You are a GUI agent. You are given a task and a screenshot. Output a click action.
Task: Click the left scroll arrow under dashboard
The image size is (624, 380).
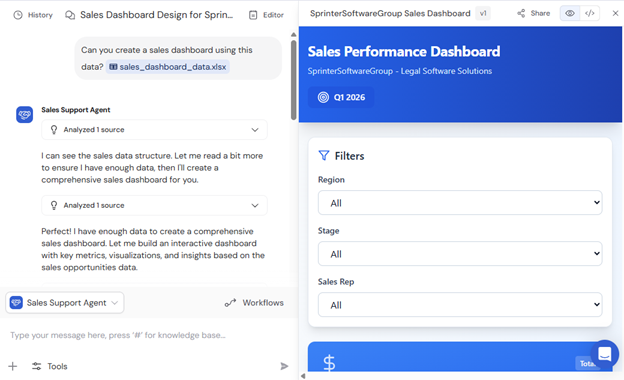point(303,376)
